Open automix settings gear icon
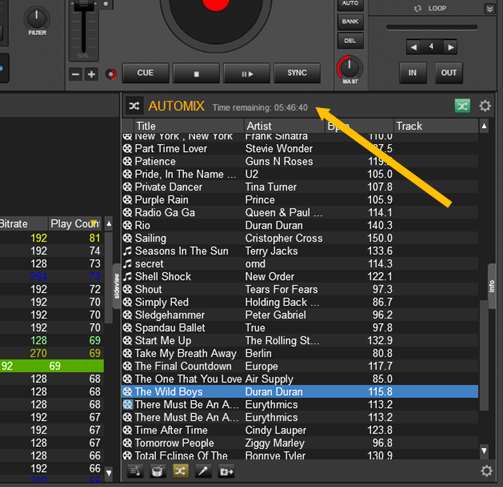503x487 pixels. (x=485, y=106)
